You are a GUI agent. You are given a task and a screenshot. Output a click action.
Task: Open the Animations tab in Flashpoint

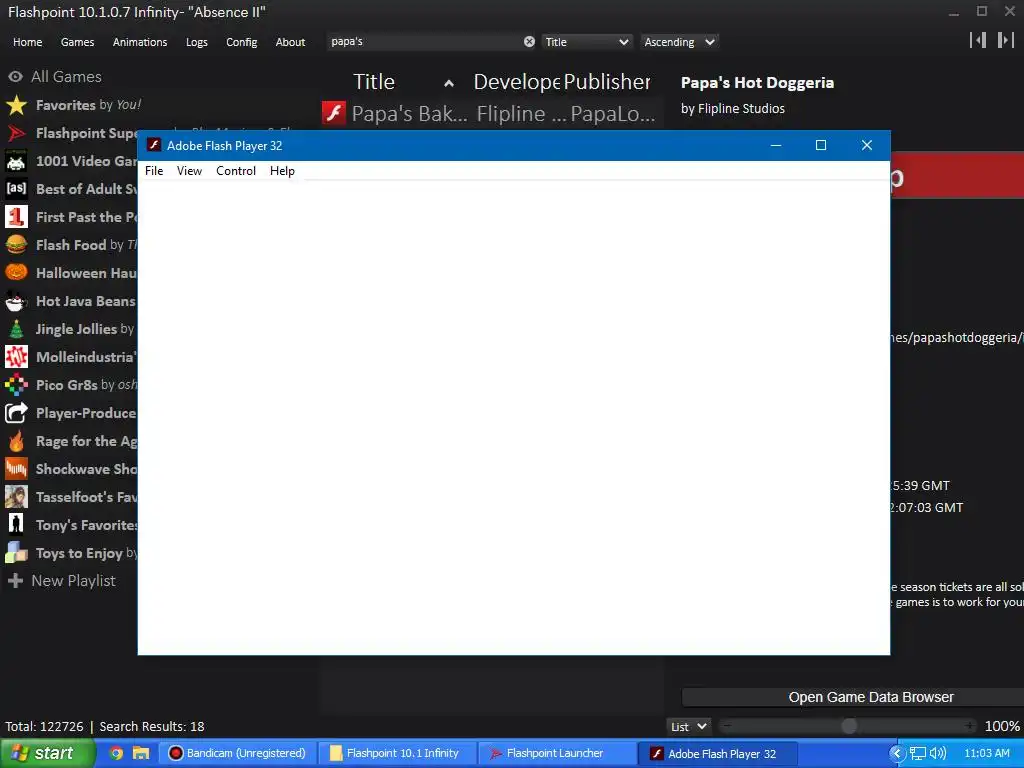click(x=140, y=42)
